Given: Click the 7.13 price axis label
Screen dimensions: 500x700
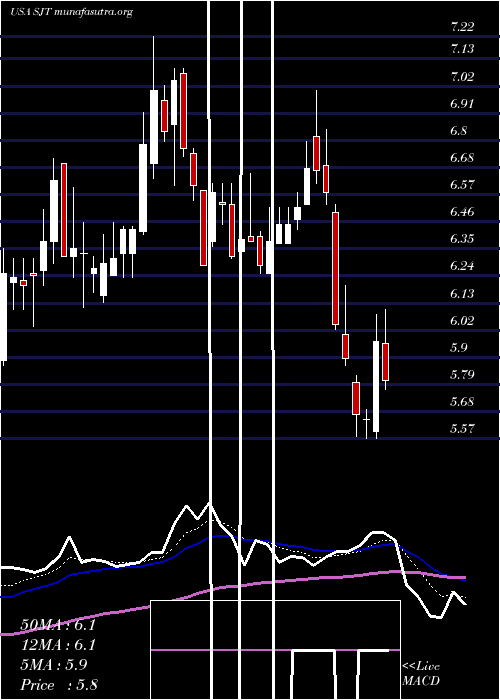Looking at the screenshot, I should (462, 49).
